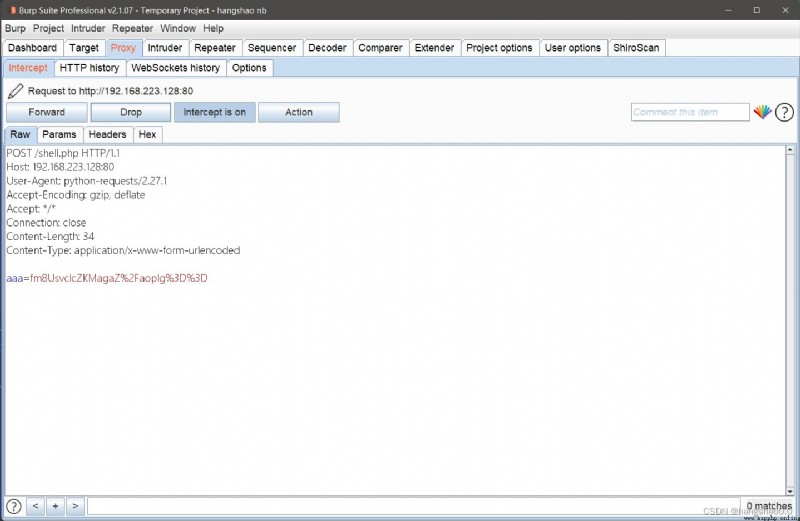Image resolution: width=800 pixels, height=521 pixels.
Task: Click the Comment this item field
Action: click(690, 112)
